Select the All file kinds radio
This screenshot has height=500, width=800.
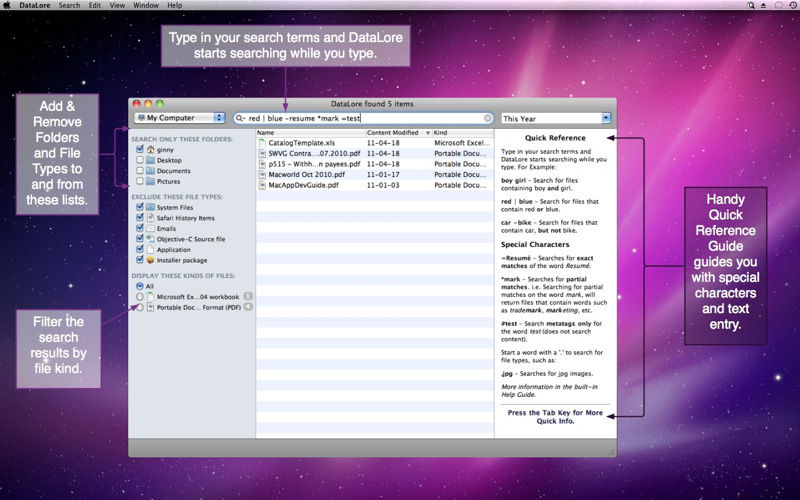point(140,286)
